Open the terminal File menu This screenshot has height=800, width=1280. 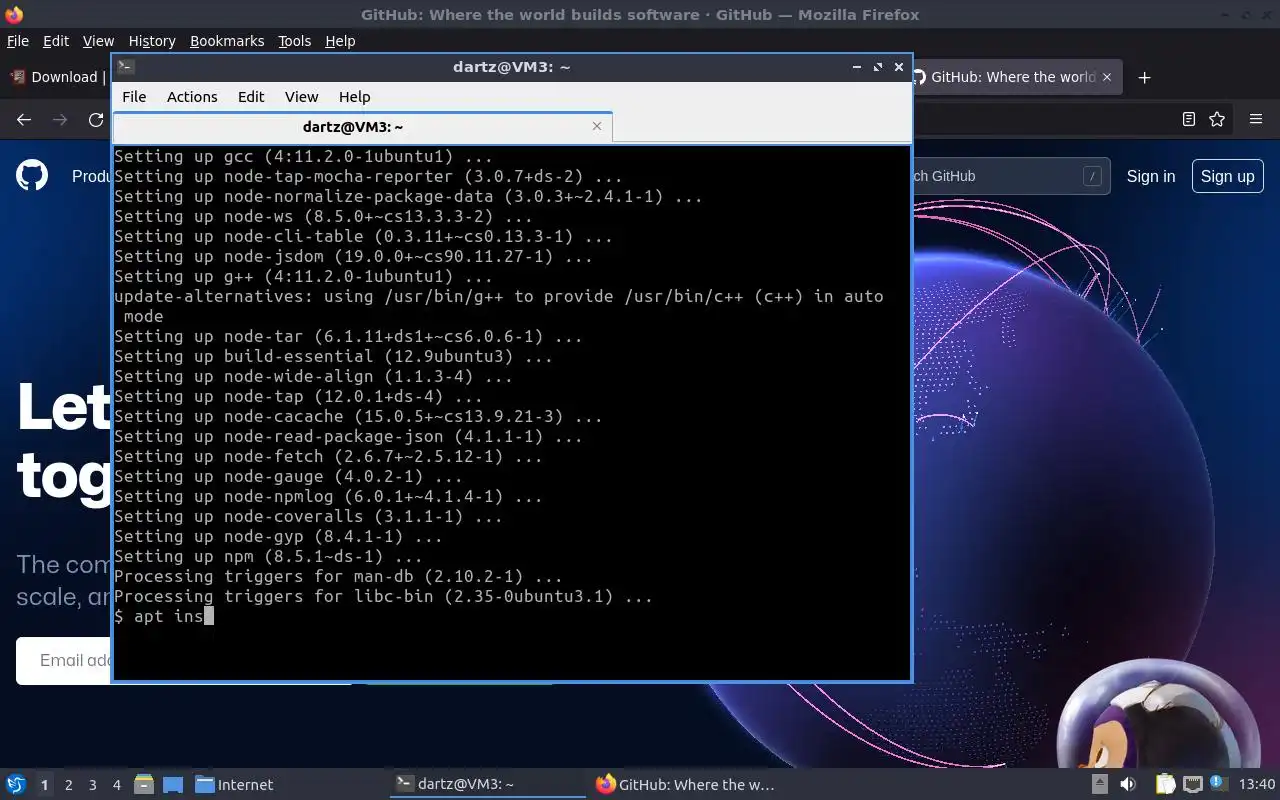[x=134, y=97]
